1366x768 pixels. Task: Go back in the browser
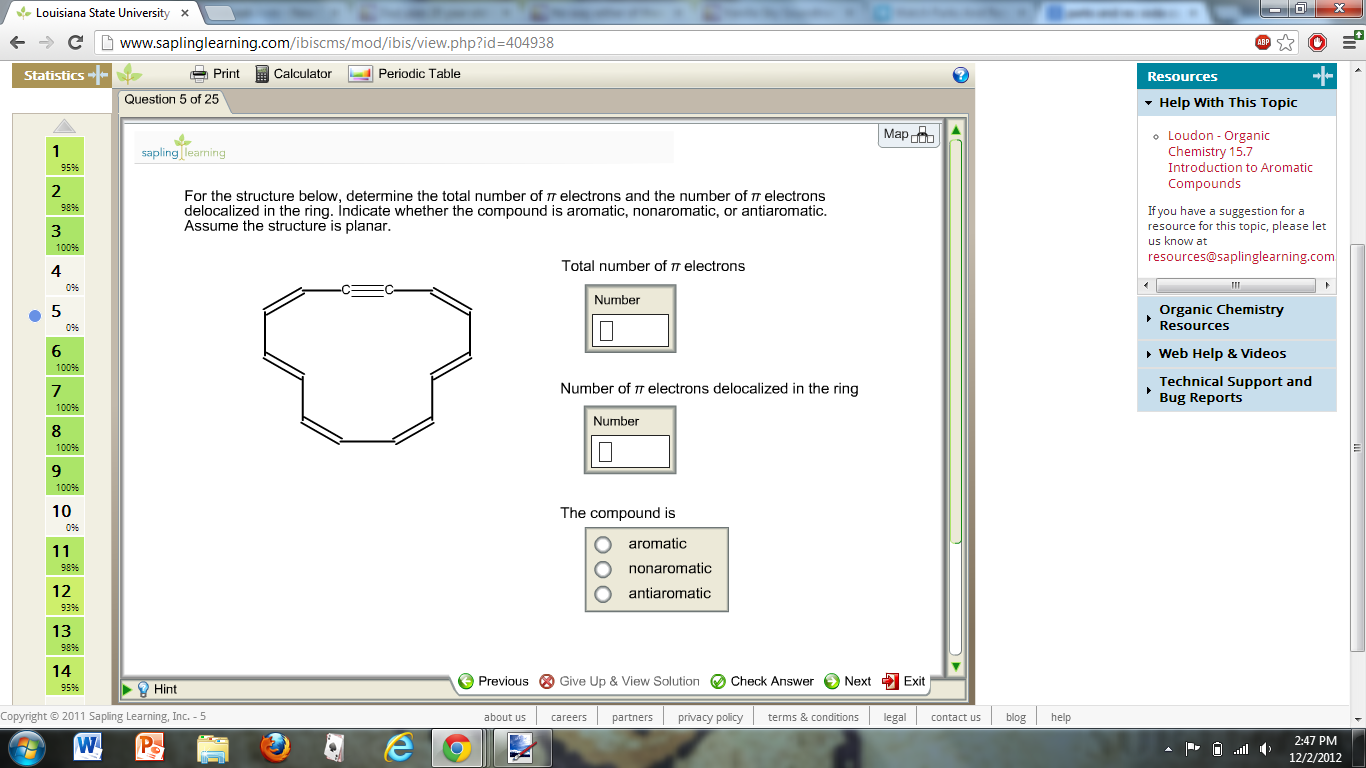coord(17,43)
